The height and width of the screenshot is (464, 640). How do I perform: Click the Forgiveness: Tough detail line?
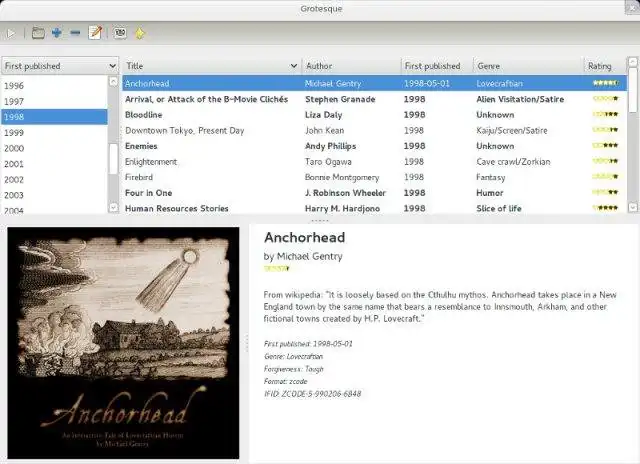[x=293, y=369]
